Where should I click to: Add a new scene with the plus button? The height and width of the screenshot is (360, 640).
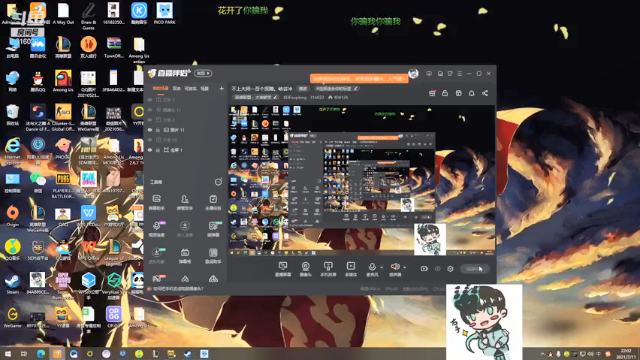tap(221, 88)
